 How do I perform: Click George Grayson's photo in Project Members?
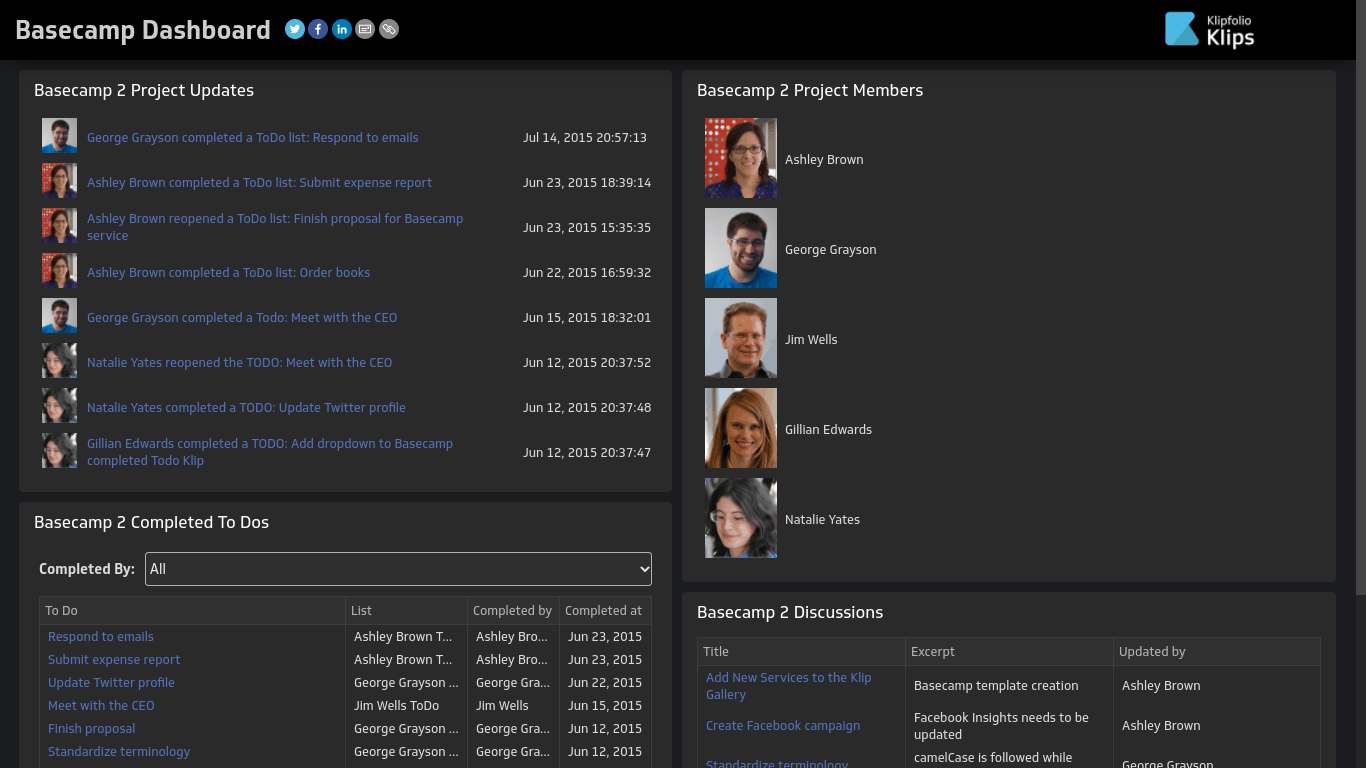click(x=741, y=248)
